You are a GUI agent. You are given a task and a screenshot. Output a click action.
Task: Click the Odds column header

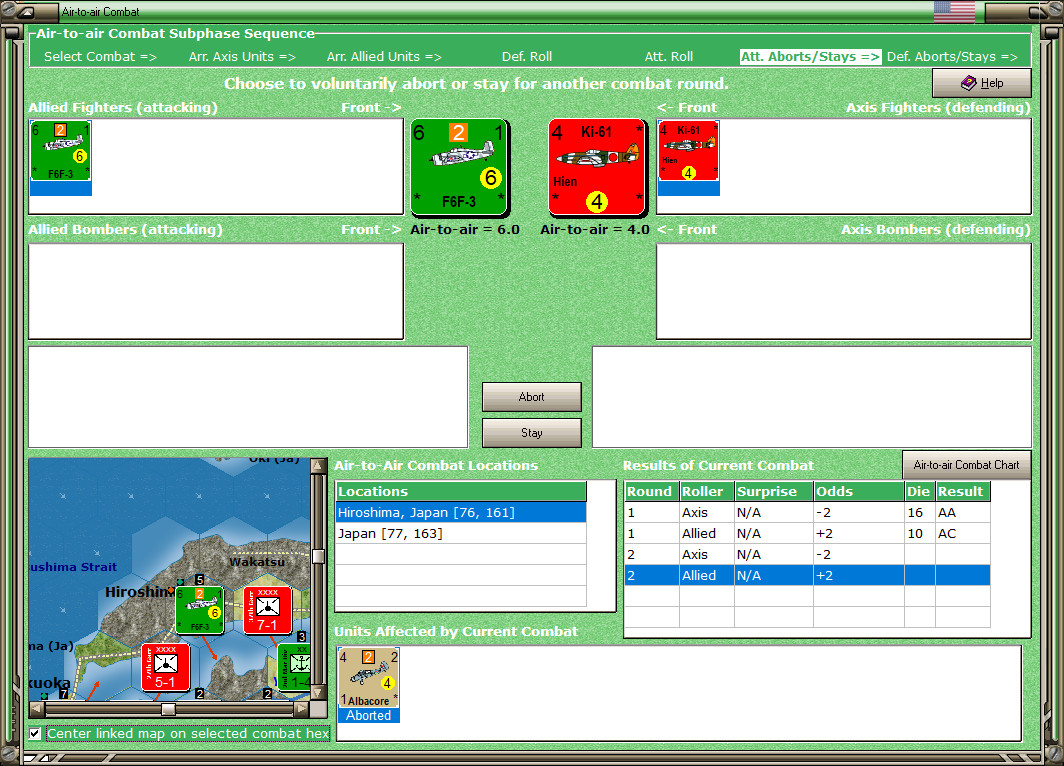click(858, 491)
